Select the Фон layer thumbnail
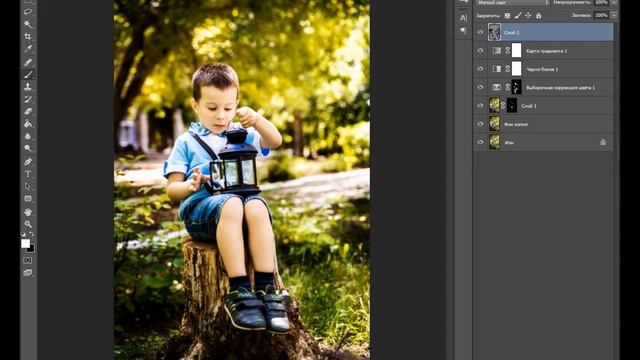Screen dimensions: 640x360 point(494,142)
